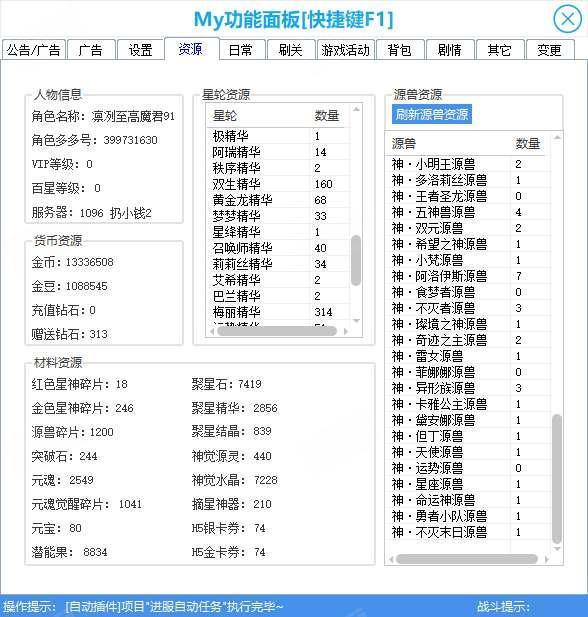The image size is (588, 617).
Task: Open the 游戏活动 tab
Action: [345, 50]
